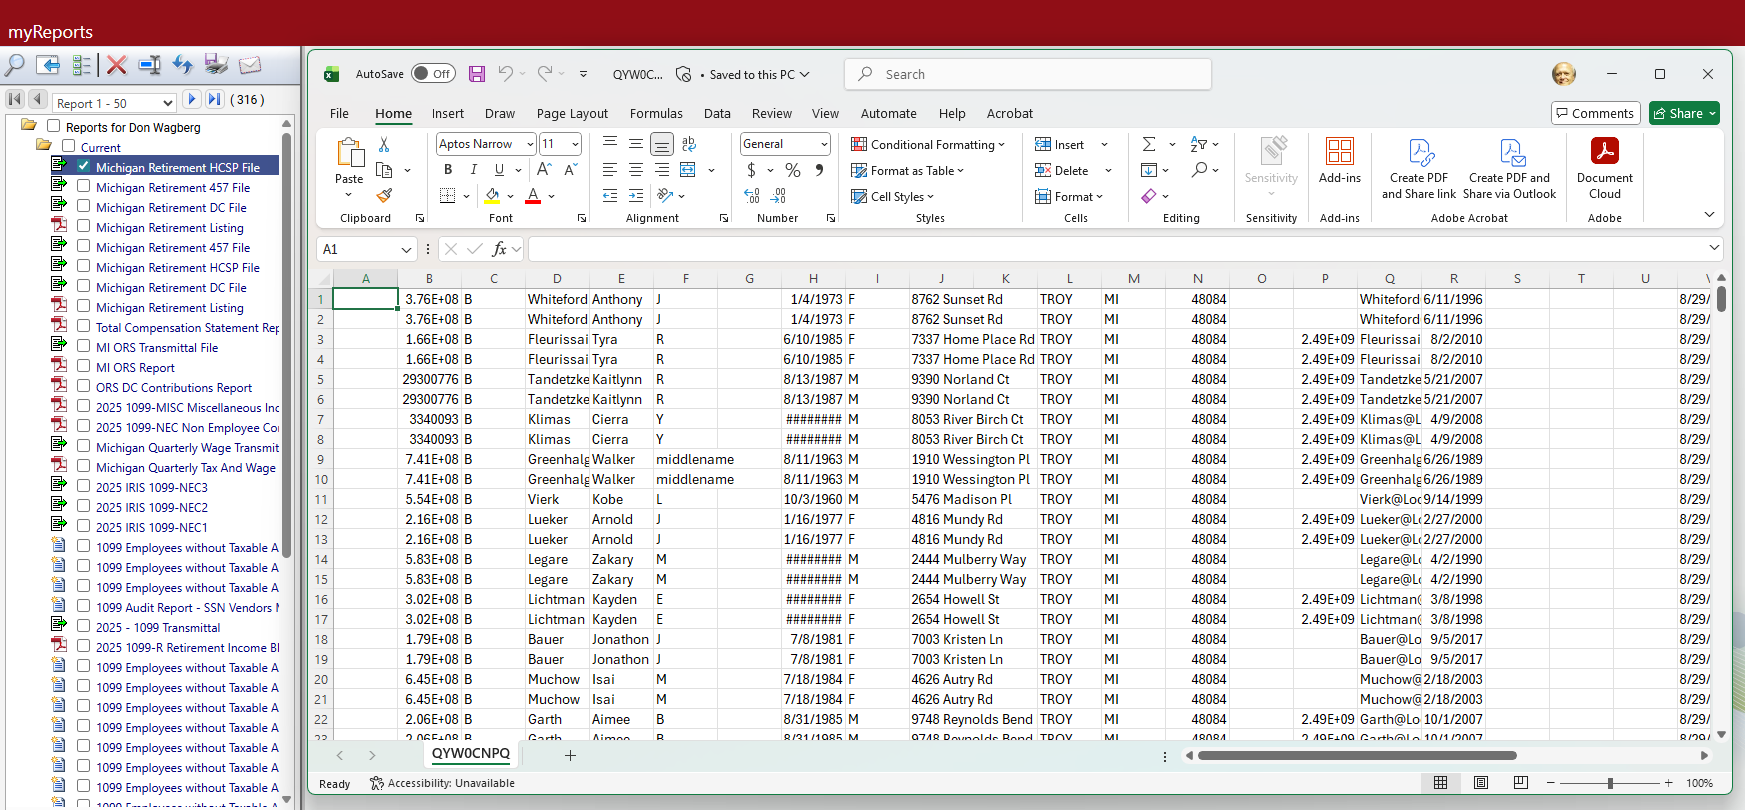Click the red X delete icon in myReports

coord(117,65)
